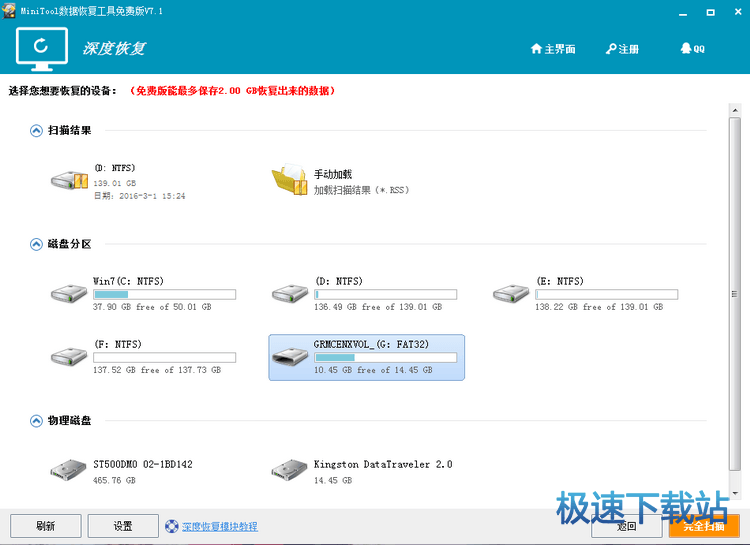Click the E: drive usage bar
This screenshot has height=545, width=750.
tap(607, 294)
